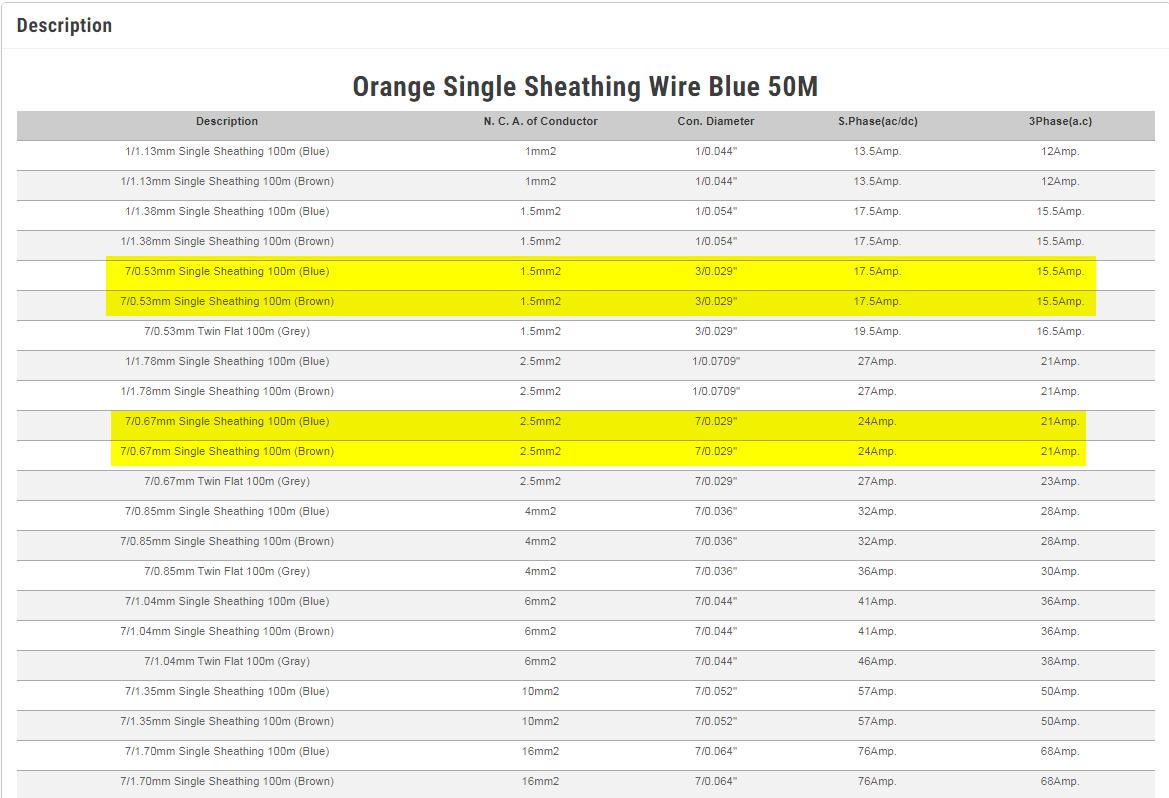Click the title Orange Single Sheathing Wire Blue 50M
This screenshot has width=1169, height=798.
[x=585, y=87]
